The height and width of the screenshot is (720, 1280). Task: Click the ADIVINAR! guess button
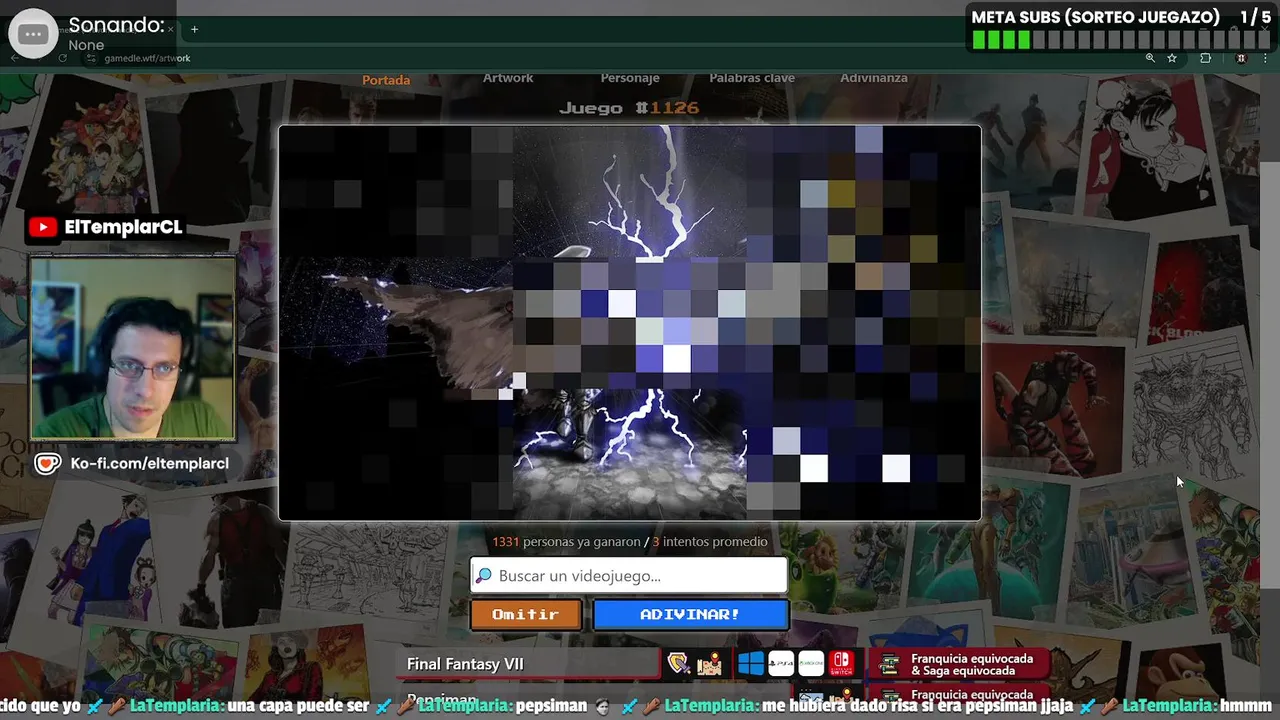tap(690, 614)
